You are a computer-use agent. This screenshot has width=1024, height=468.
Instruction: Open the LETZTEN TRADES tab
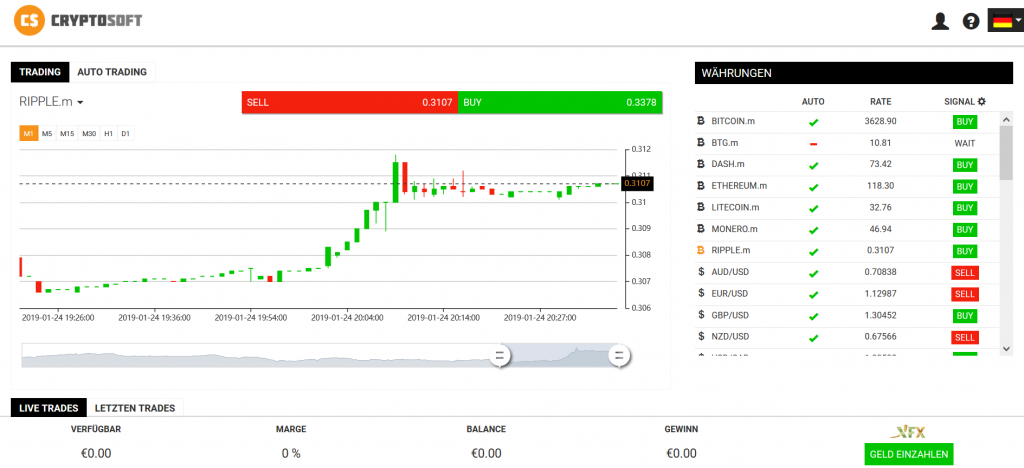[135, 408]
